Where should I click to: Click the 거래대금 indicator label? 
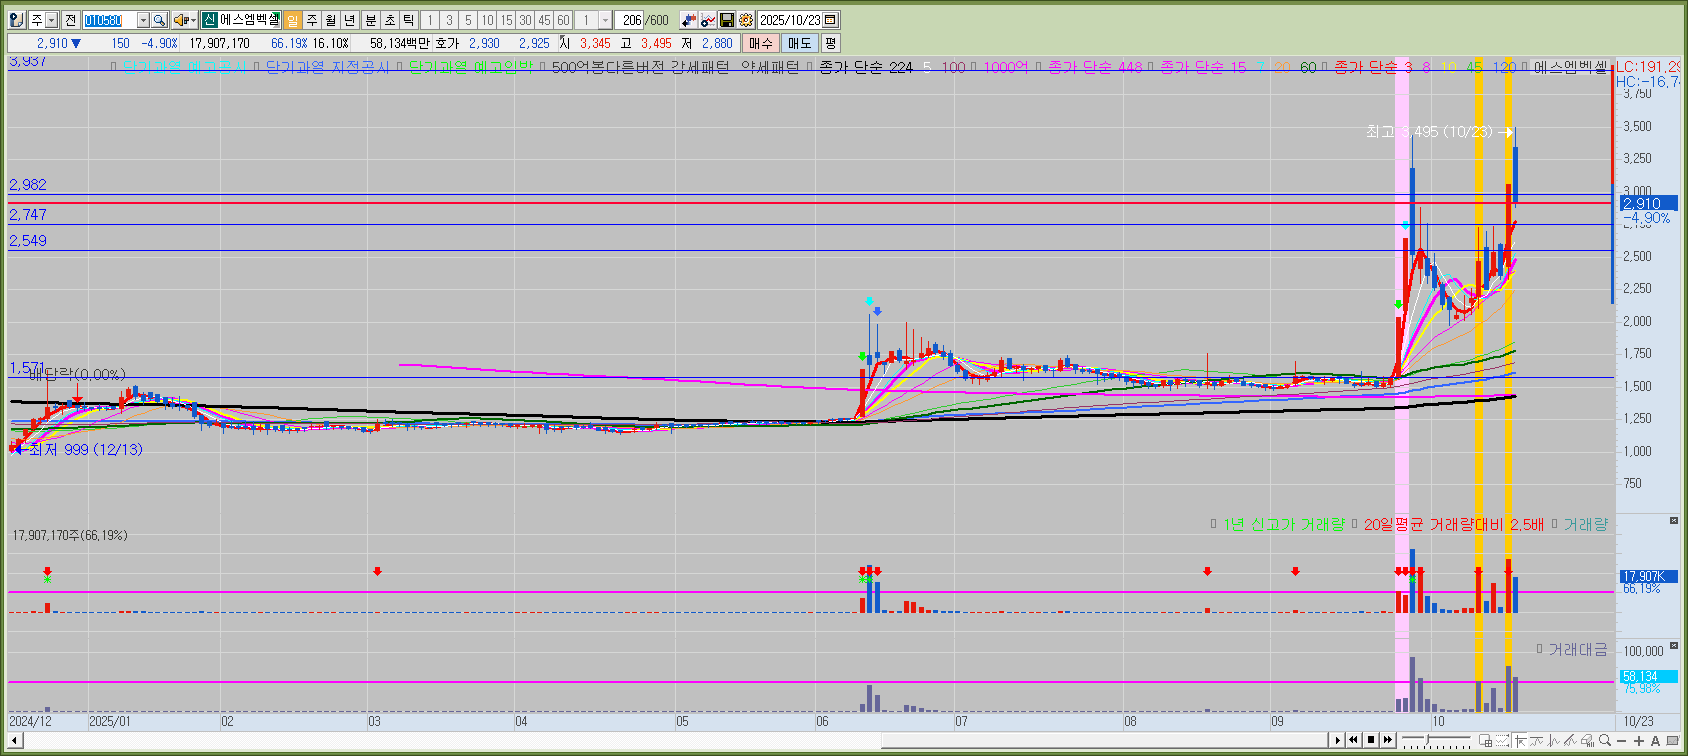[1578, 649]
